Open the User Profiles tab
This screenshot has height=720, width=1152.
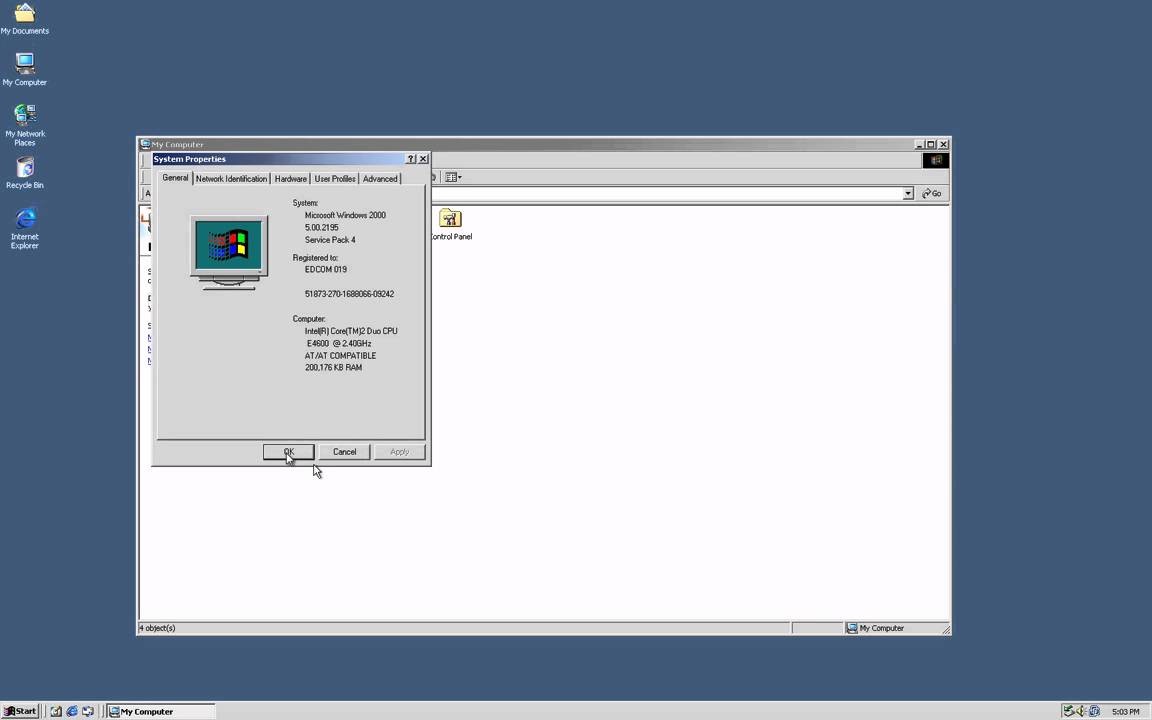click(335, 179)
